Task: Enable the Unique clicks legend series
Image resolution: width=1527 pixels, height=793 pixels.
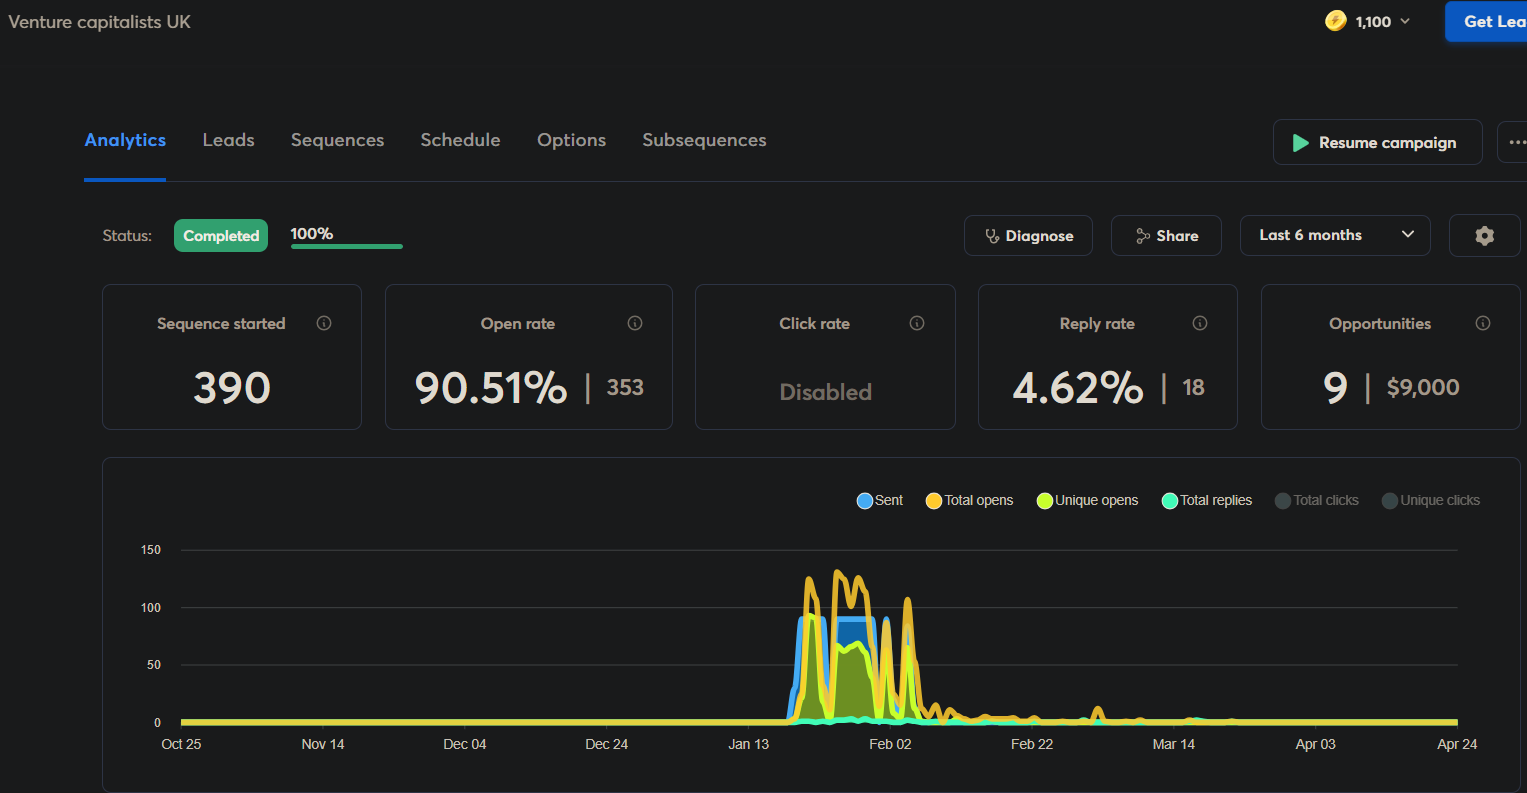Action: coord(1430,500)
